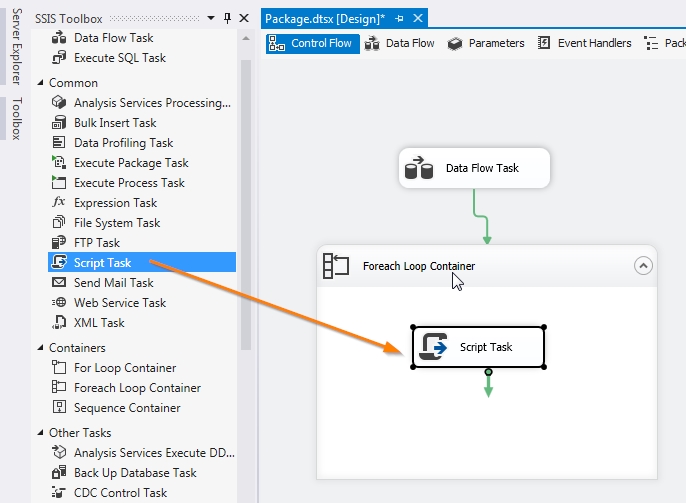Open the Event Handlers tab
Viewport: 686px width, 503px height.
tap(584, 44)
